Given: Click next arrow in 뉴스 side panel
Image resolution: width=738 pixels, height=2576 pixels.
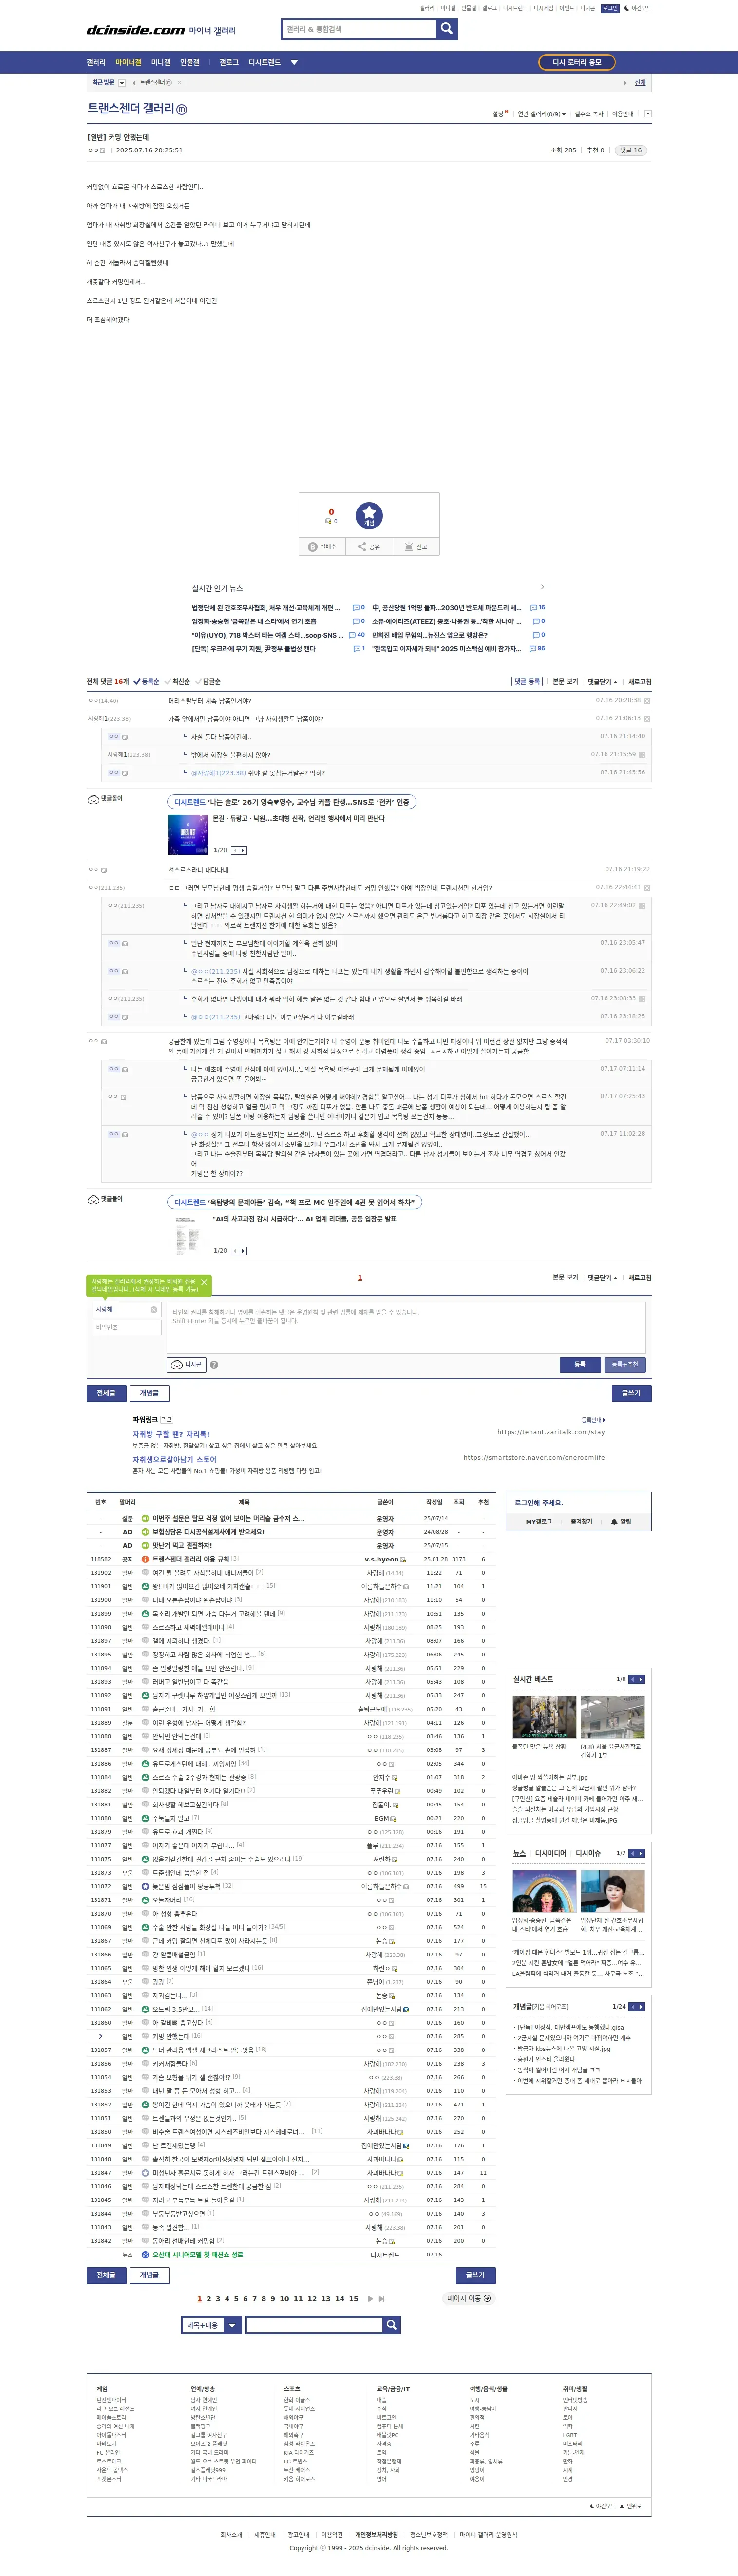Looking at the screenshot, I should pos(641,1853).
